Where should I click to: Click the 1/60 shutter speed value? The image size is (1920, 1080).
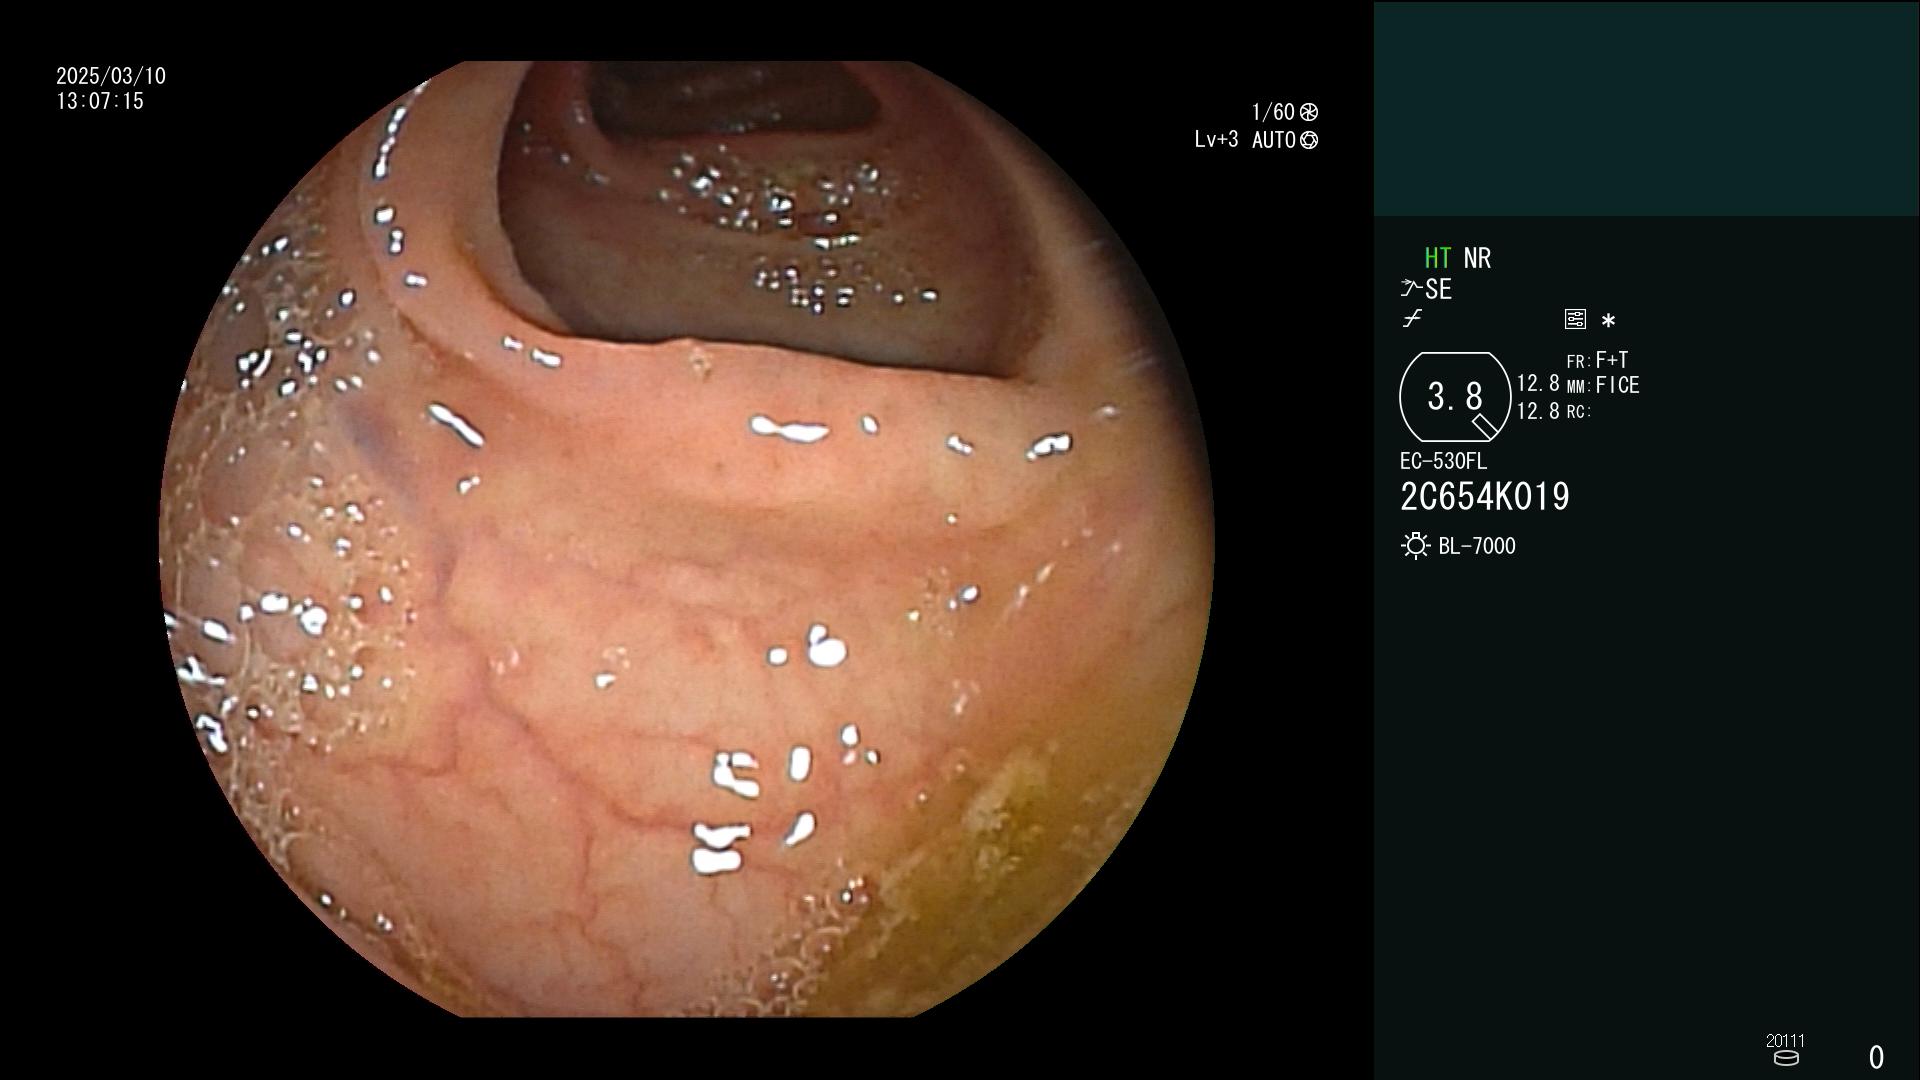point(1273,112)
